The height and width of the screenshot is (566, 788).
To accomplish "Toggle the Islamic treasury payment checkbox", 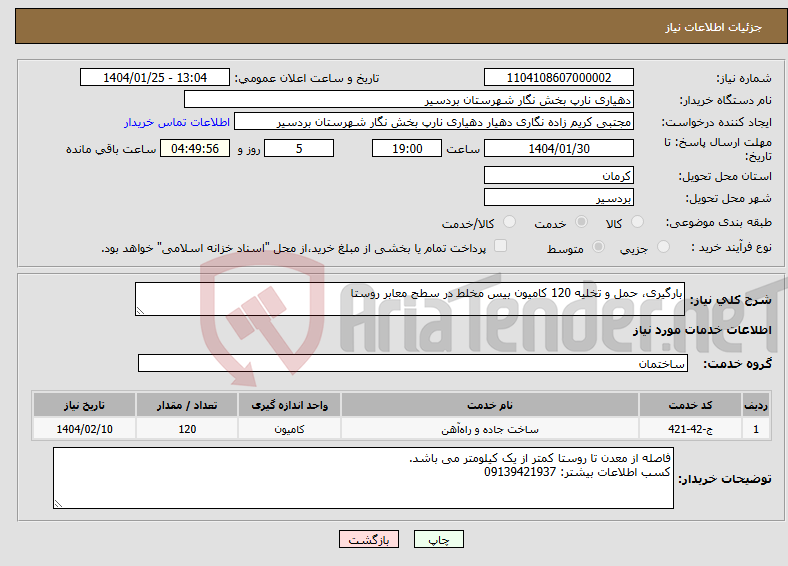I will point(501,246).
